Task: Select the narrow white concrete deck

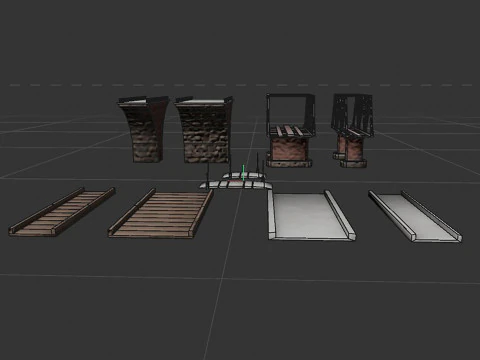Action: tap(415, 216)
